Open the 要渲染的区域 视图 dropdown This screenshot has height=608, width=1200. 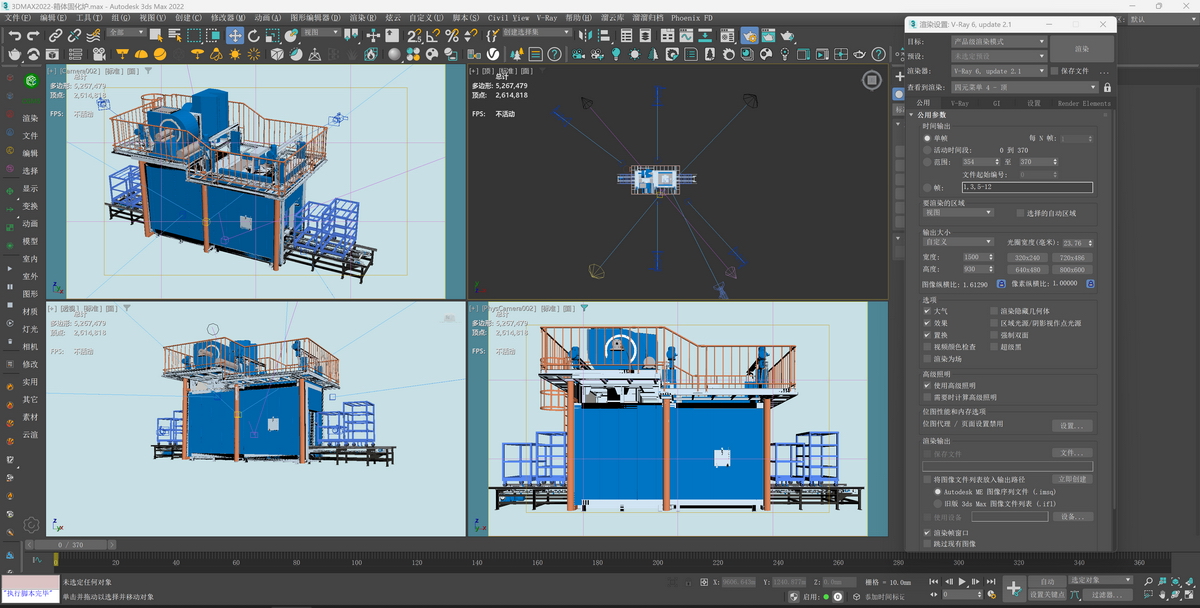point(958,212)
